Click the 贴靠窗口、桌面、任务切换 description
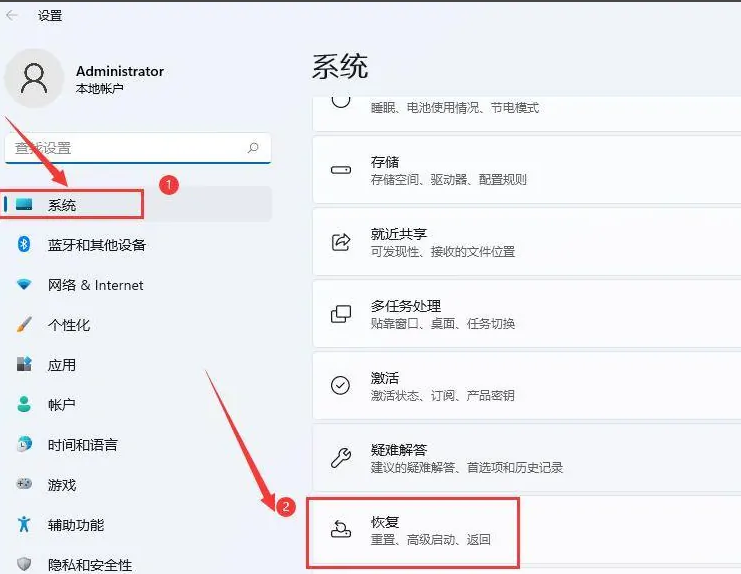This screenshot has height=574, width=741. (443, 324)
